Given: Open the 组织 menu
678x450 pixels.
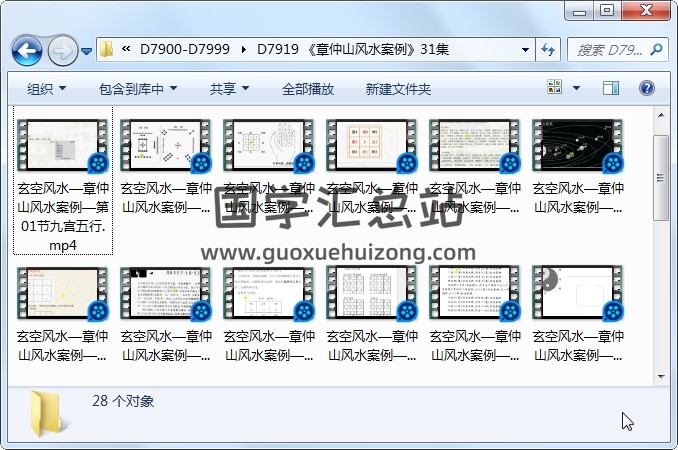Looking at the screenshot, I should tap(46, 89).
